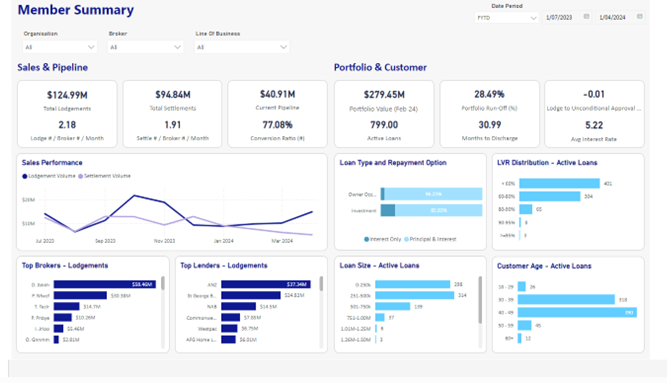Click the 30.99 Months to Discharge value
This screenshot has width=667, height=383.
490,125
